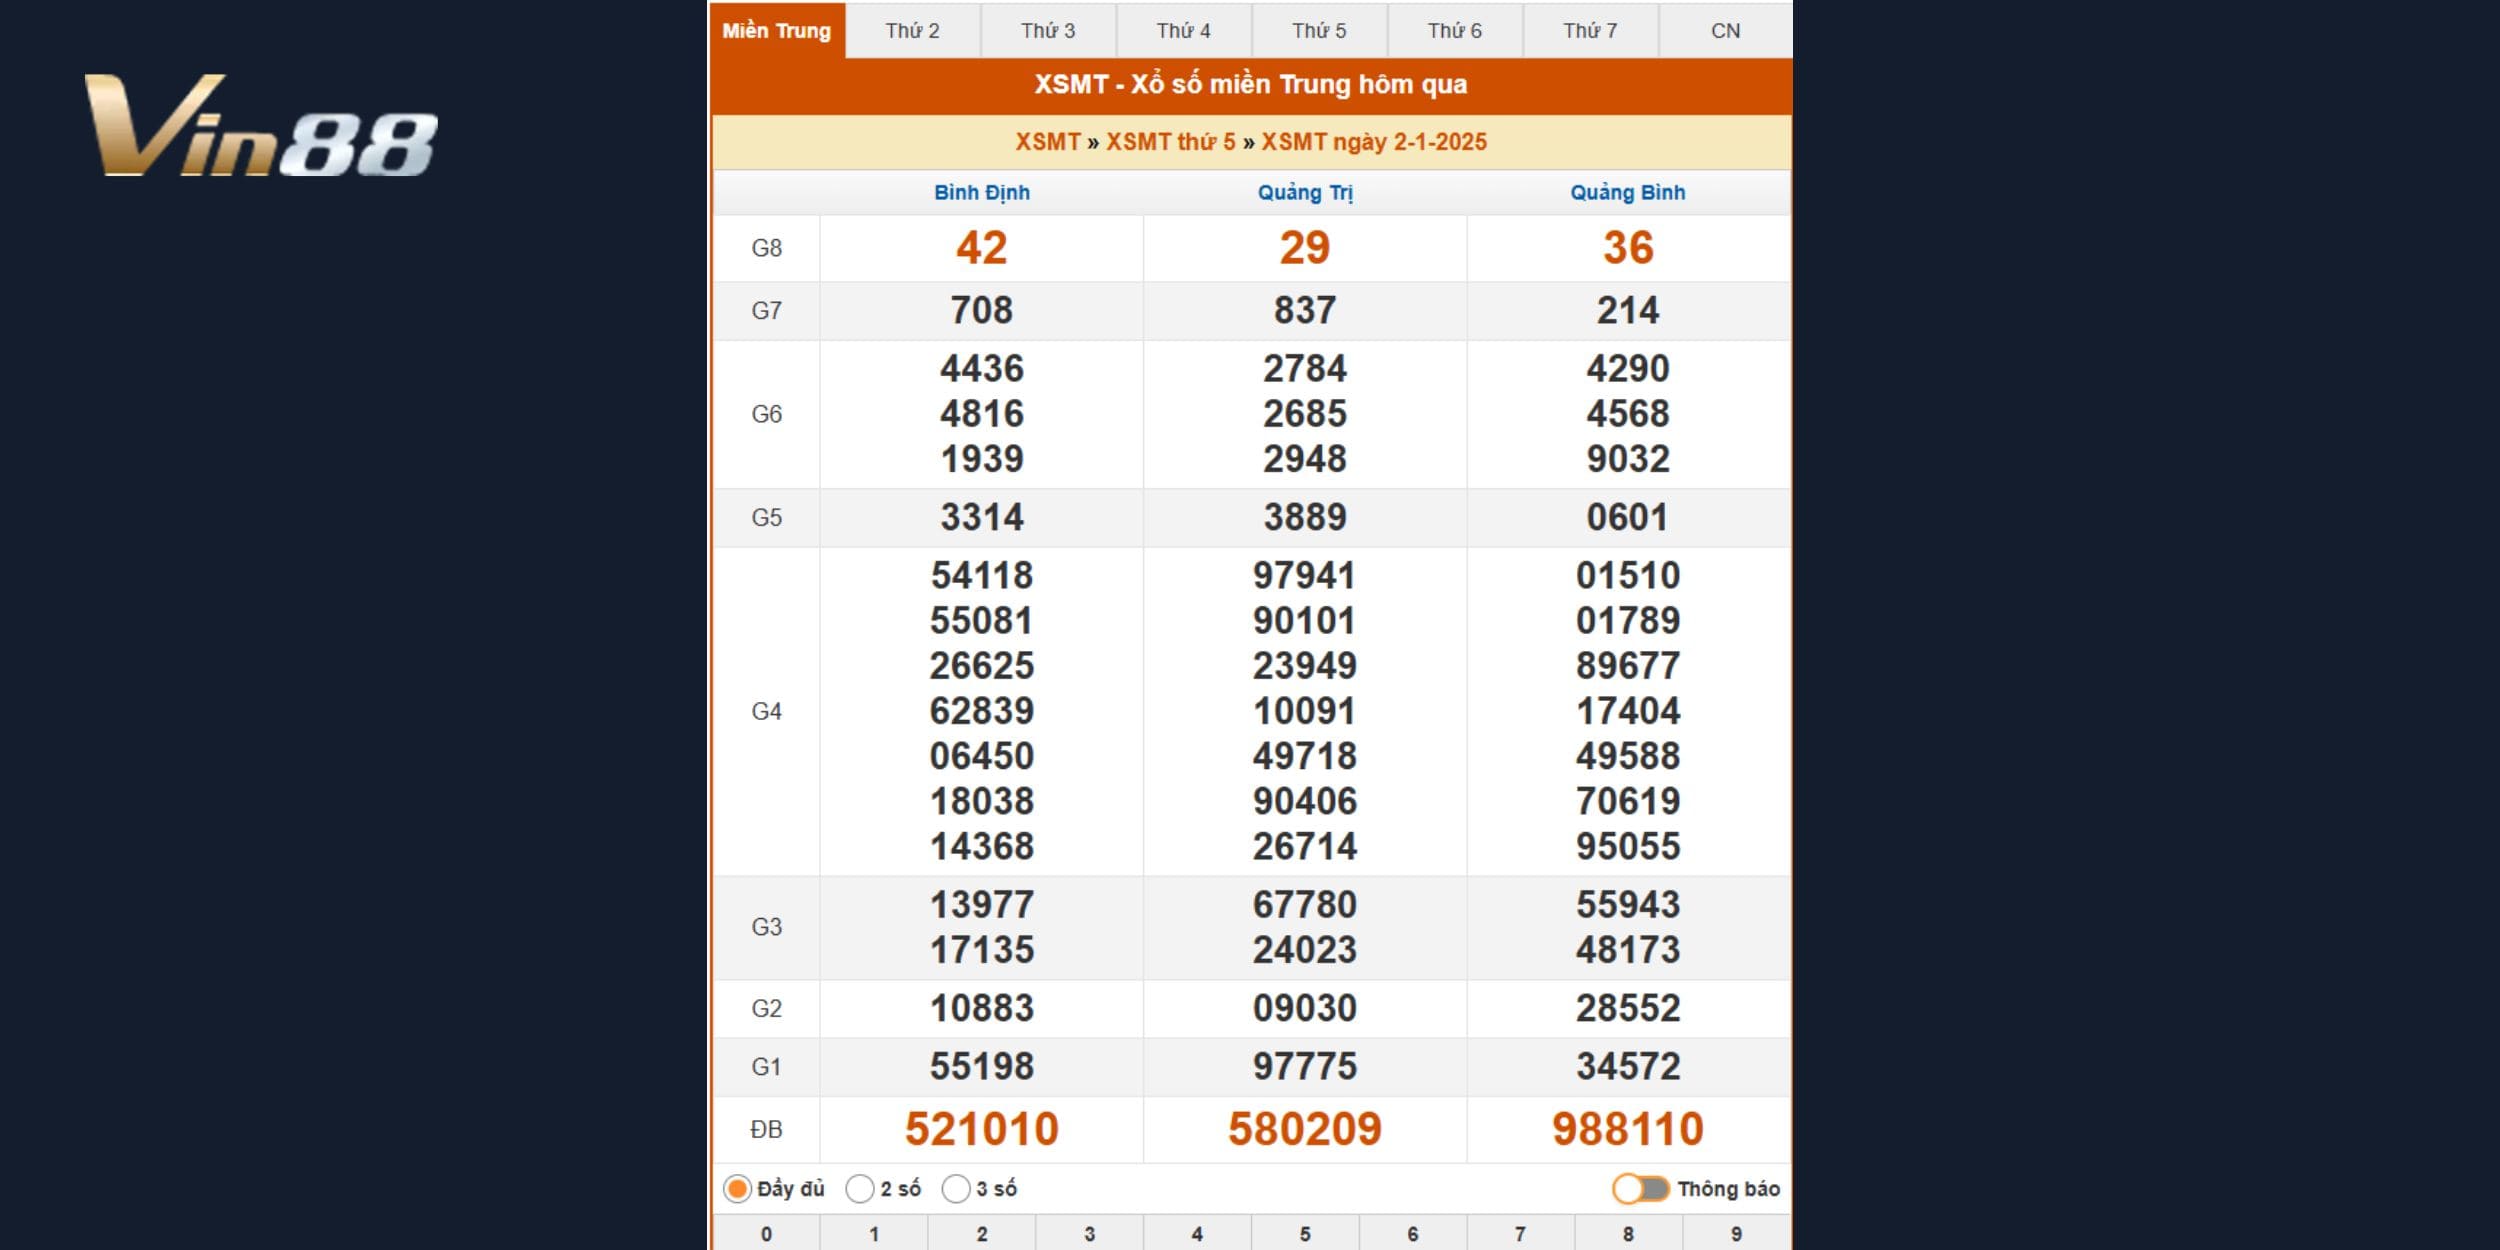The height and width of the screenshot is (1250, 2500).
Task: Switch to the Thứ 7 tab
Action: point(1590,31)
